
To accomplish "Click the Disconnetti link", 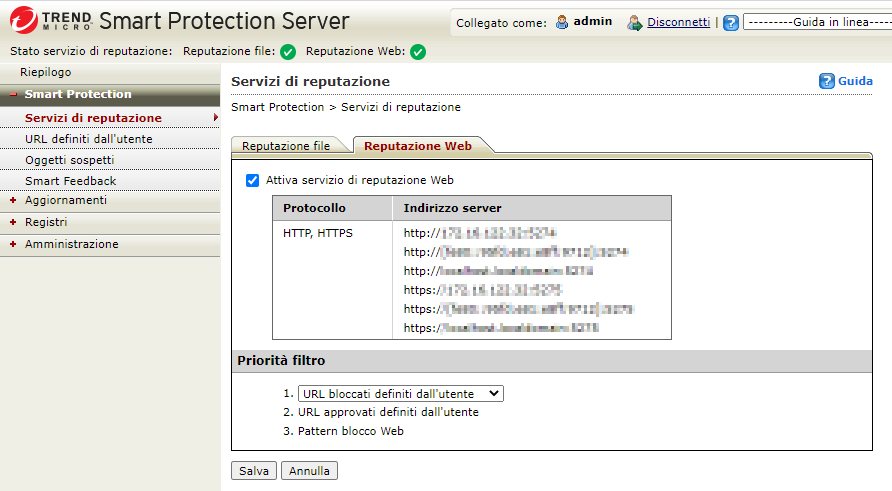I will 678,22.
